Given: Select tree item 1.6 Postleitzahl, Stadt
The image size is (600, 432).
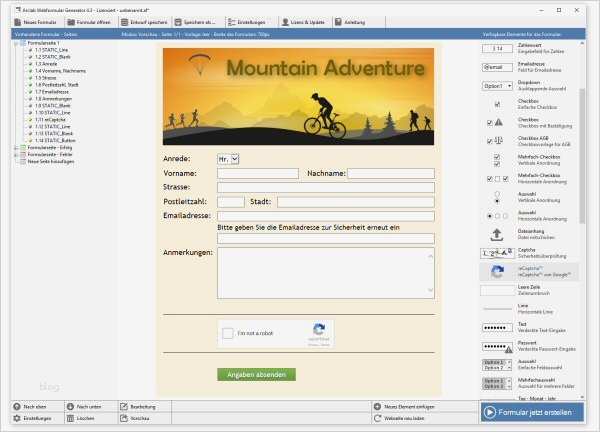Looking at the screenshot, I should tap(56, 85).
